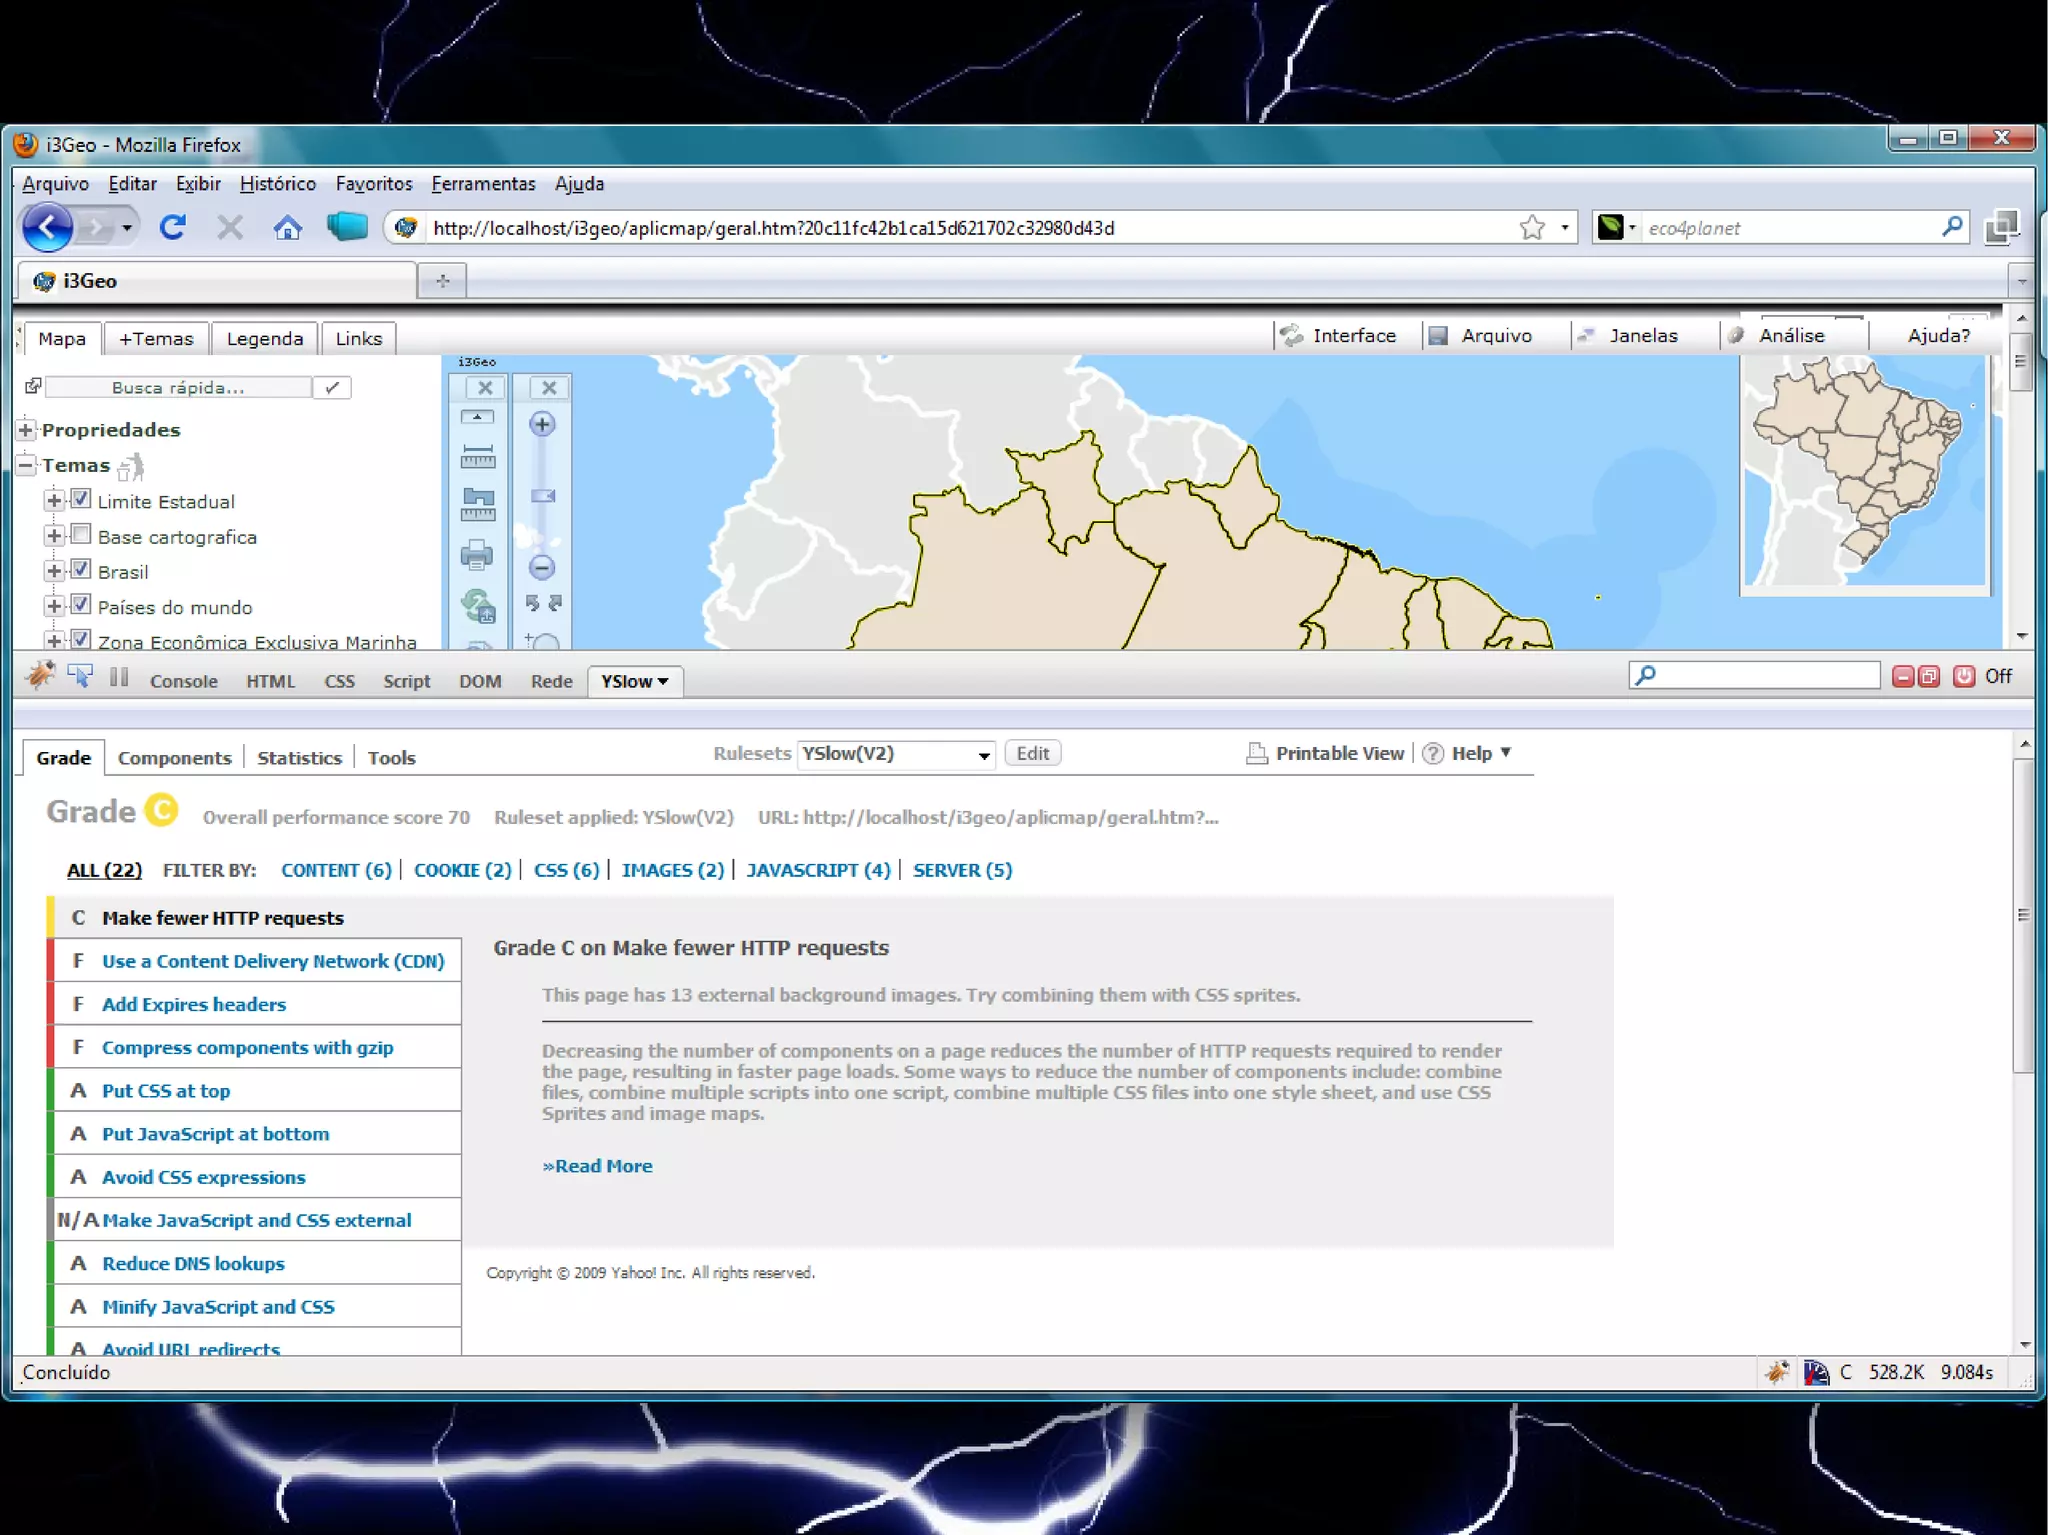Image resolution: width=2048 pixels, height=1535 pixels.
Task: Uncheck the Limite Estadual layer
Action: point(82,499)
